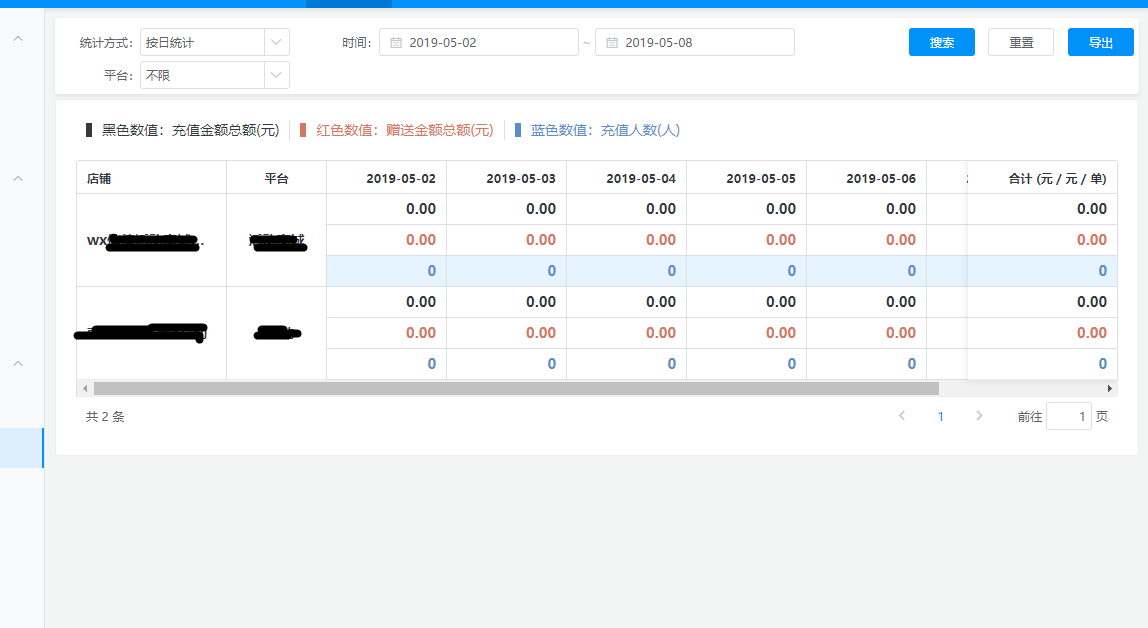Image resolution: width=1148 pixels, height=628 pixels.
Task: Click the 共 2 条 total count text
Action: [x=105, y=416]
